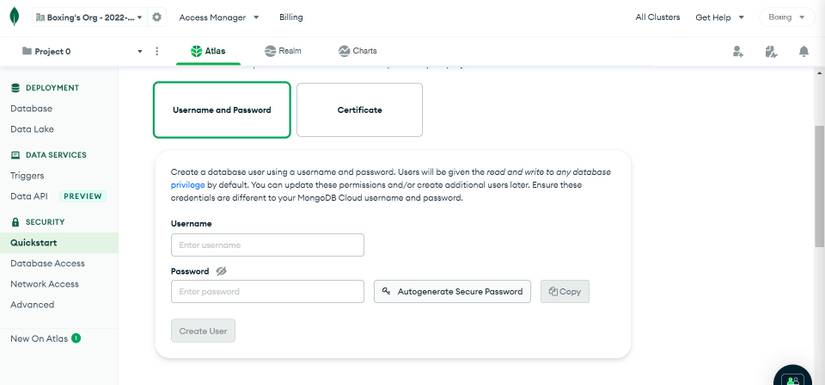Screen dimensions: 825x385
Task: Click the Data Services monitor icon
Action: pyautogui.click(x=15, y=155)
